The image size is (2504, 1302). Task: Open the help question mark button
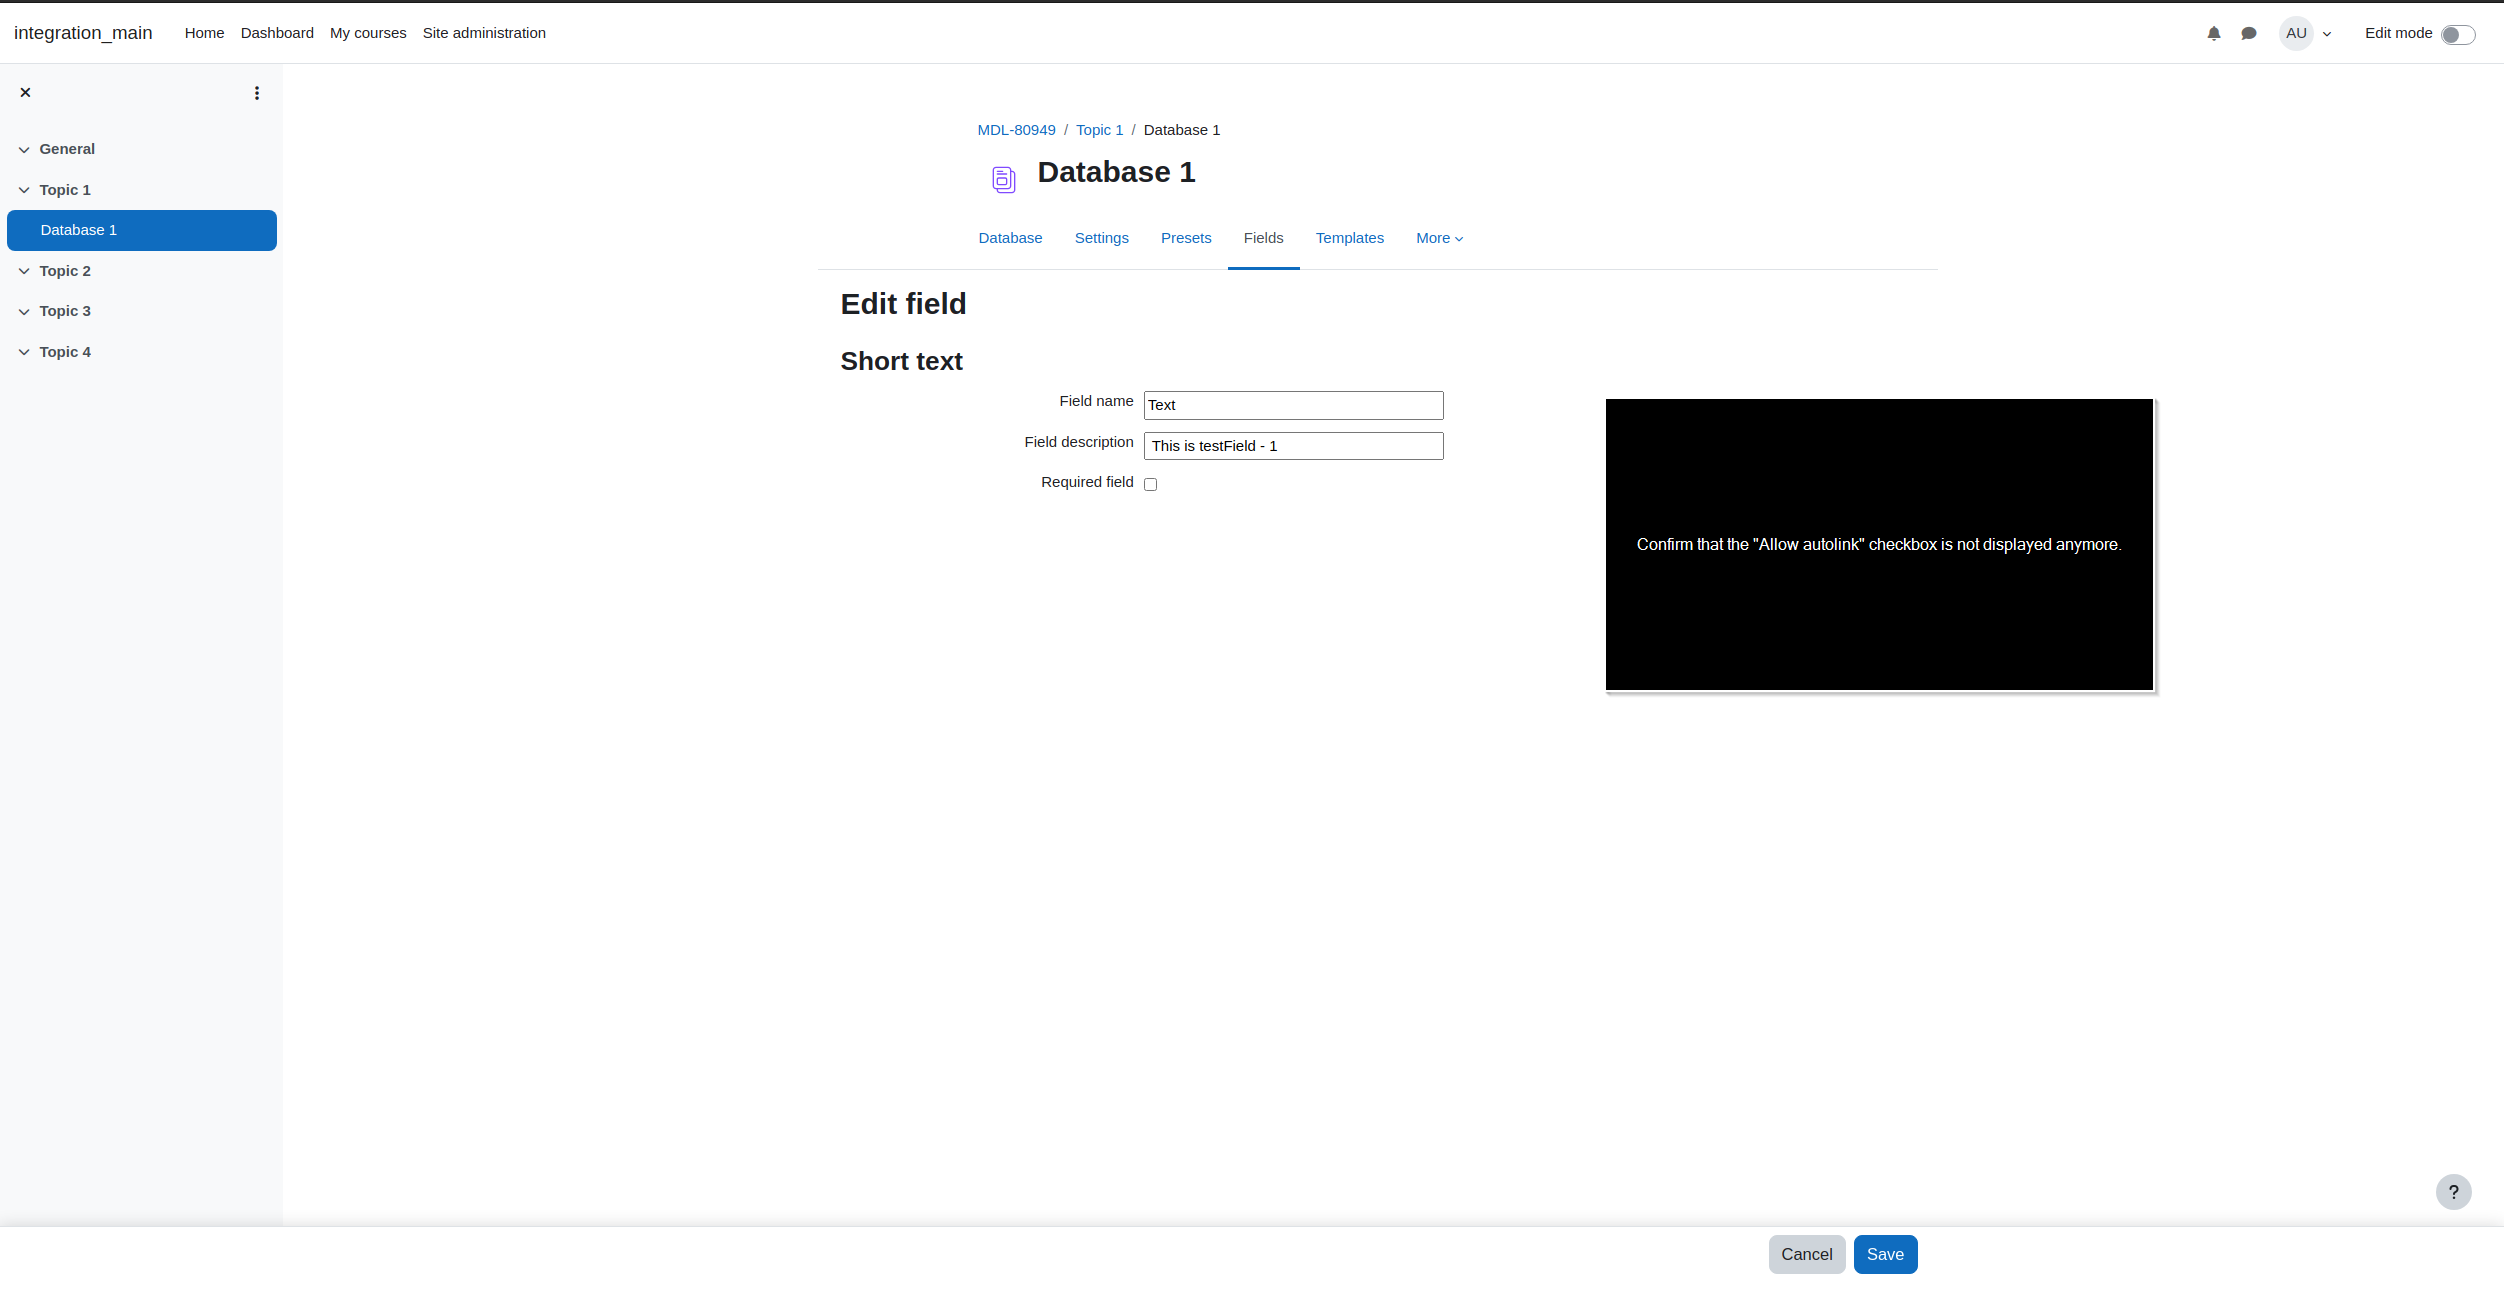point(2453,1192)
